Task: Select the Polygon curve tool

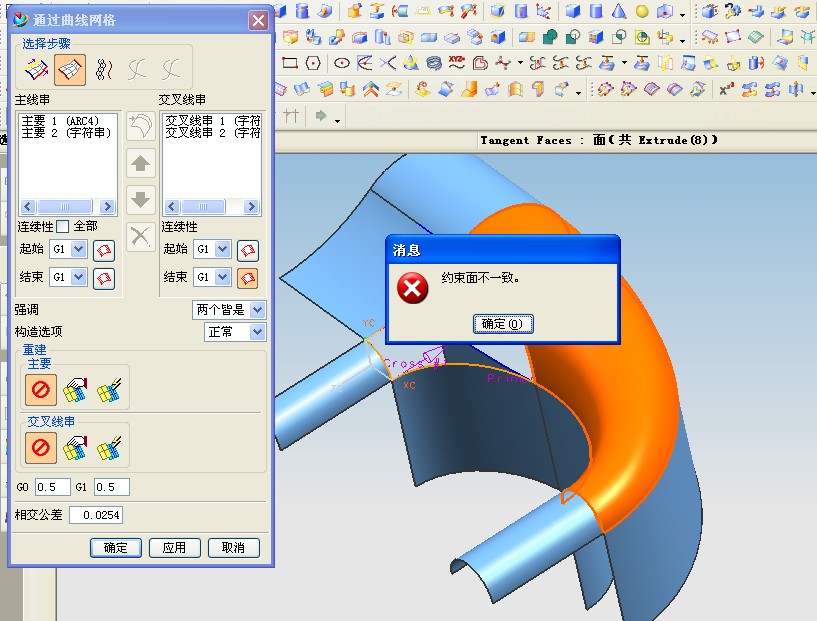Action: [x=313, y=64]
